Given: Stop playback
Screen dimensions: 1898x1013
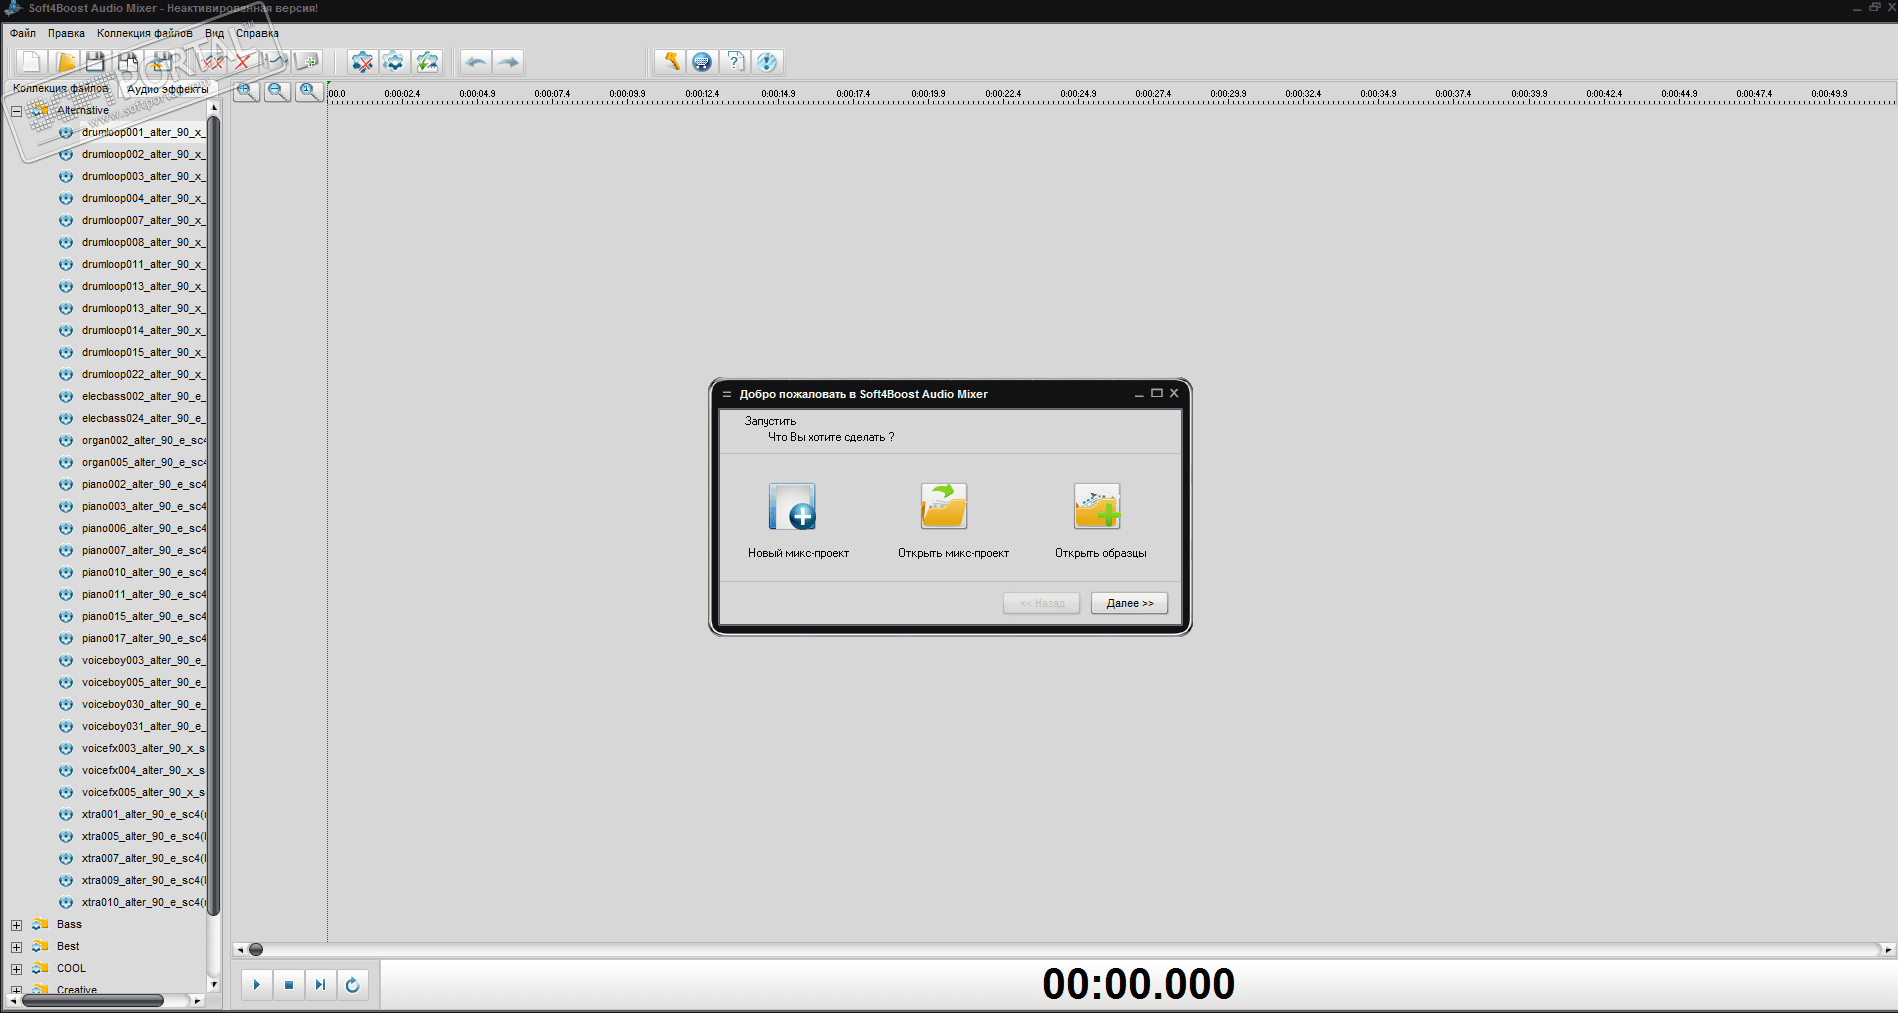Looking at the screenshot, I should [x=289, y=985].
